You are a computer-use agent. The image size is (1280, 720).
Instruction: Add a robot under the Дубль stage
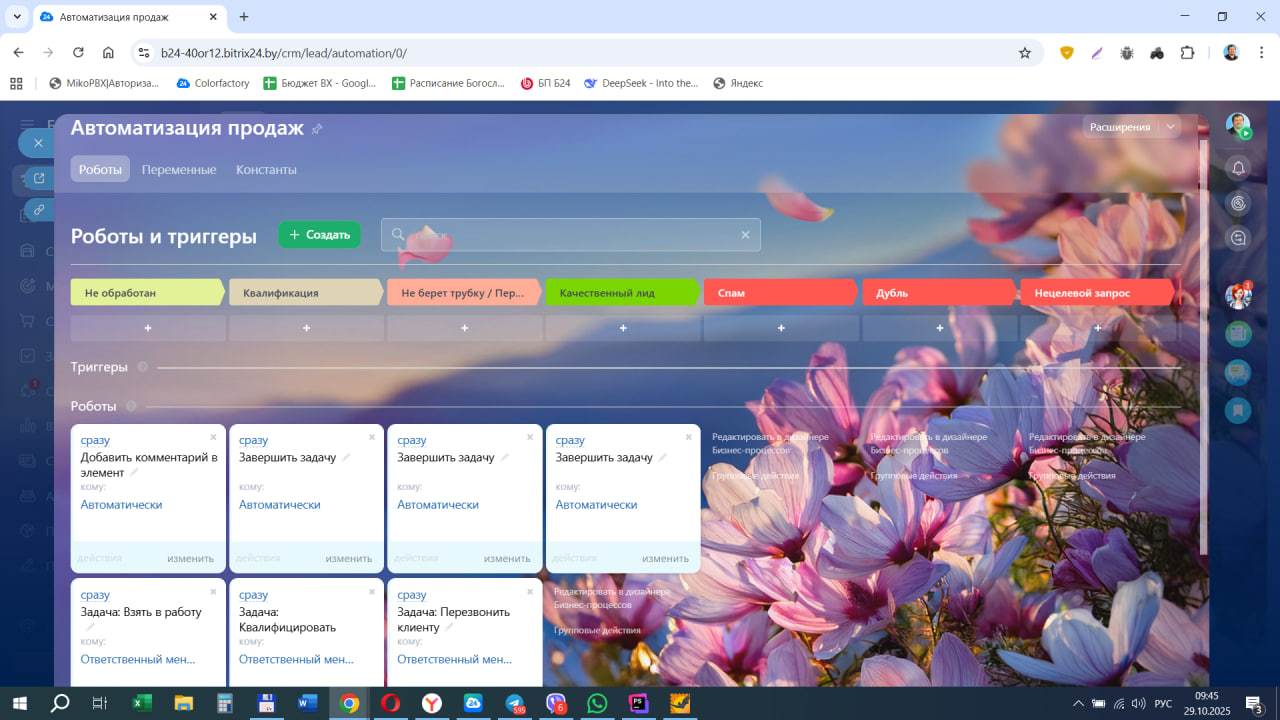point(940,328)
